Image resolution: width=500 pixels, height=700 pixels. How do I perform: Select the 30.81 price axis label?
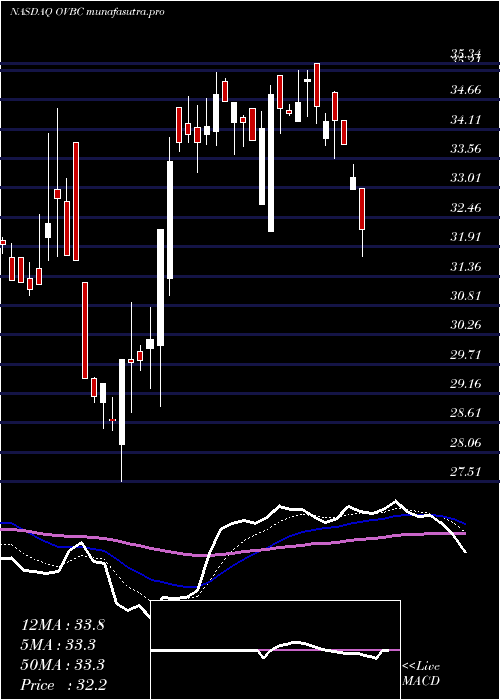[466, 296]
